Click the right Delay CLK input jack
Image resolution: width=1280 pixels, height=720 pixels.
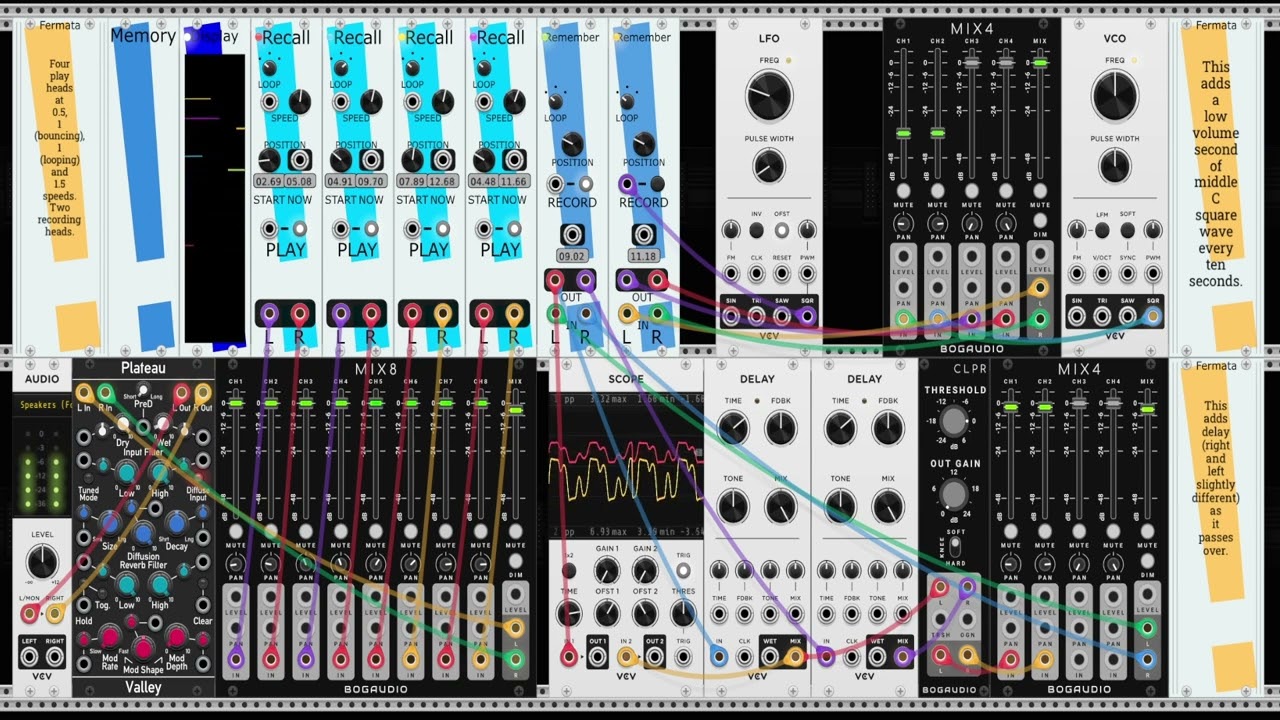click(852, 656)
